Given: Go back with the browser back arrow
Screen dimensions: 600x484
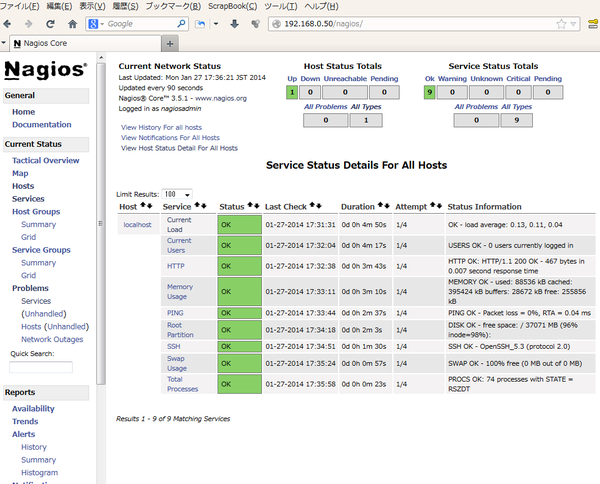Looking at the screenshot, I should pos(7,24).
